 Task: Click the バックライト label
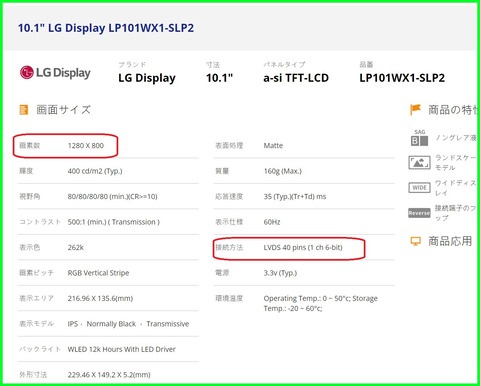pos(40,349)
